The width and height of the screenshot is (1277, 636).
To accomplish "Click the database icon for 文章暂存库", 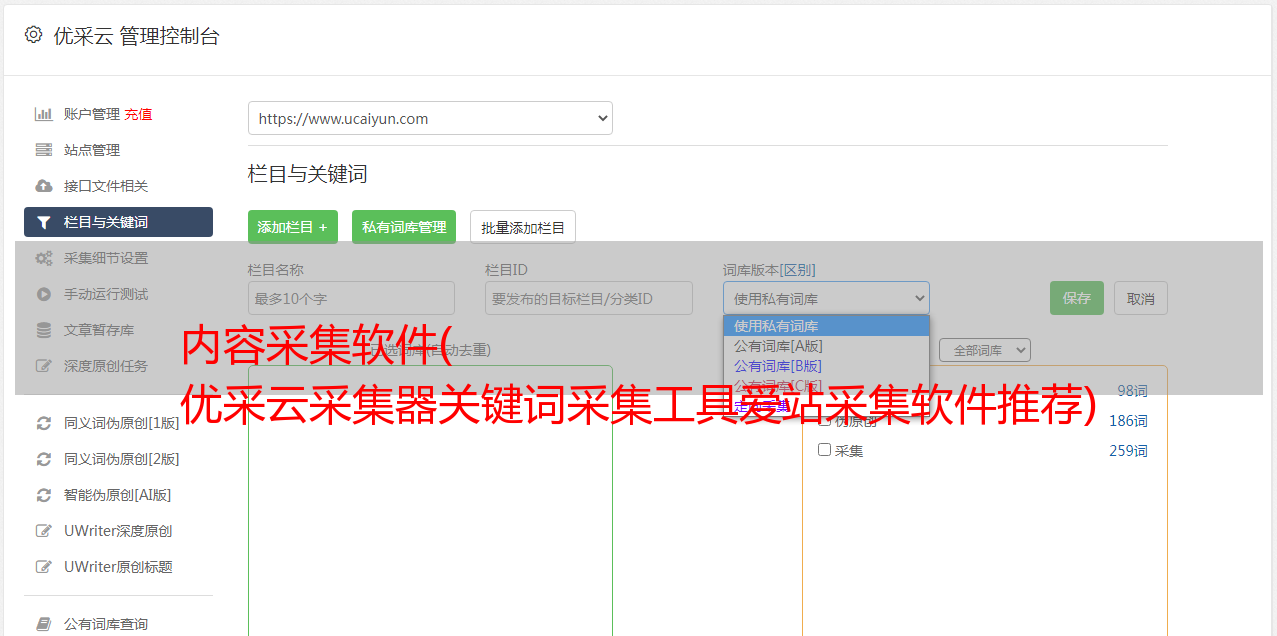I will tap(44, 330).
